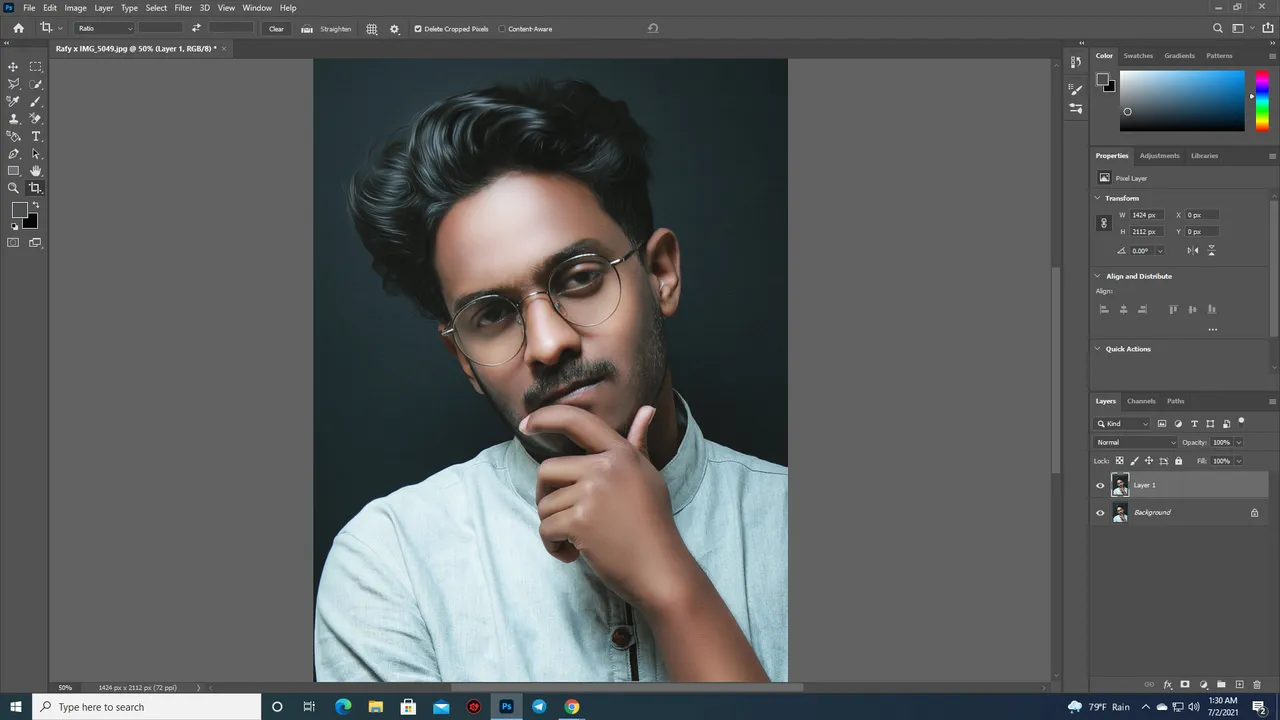This screenshot has height=720, width=1280.
Task: Add a layer mask
Action: 1185,685
